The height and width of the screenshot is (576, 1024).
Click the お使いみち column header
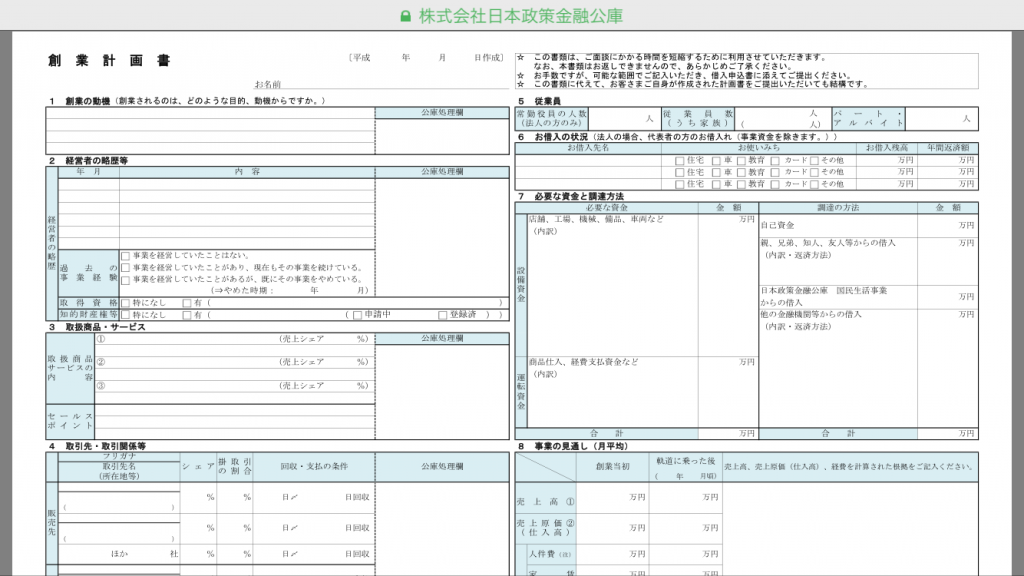[759, 148]
